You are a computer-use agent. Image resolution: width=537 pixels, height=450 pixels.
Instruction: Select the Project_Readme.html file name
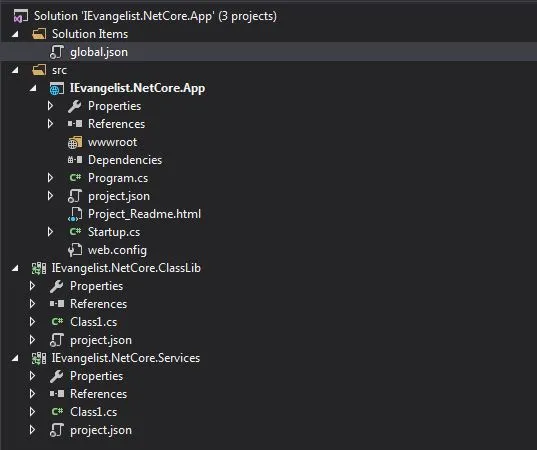[145, 214]
